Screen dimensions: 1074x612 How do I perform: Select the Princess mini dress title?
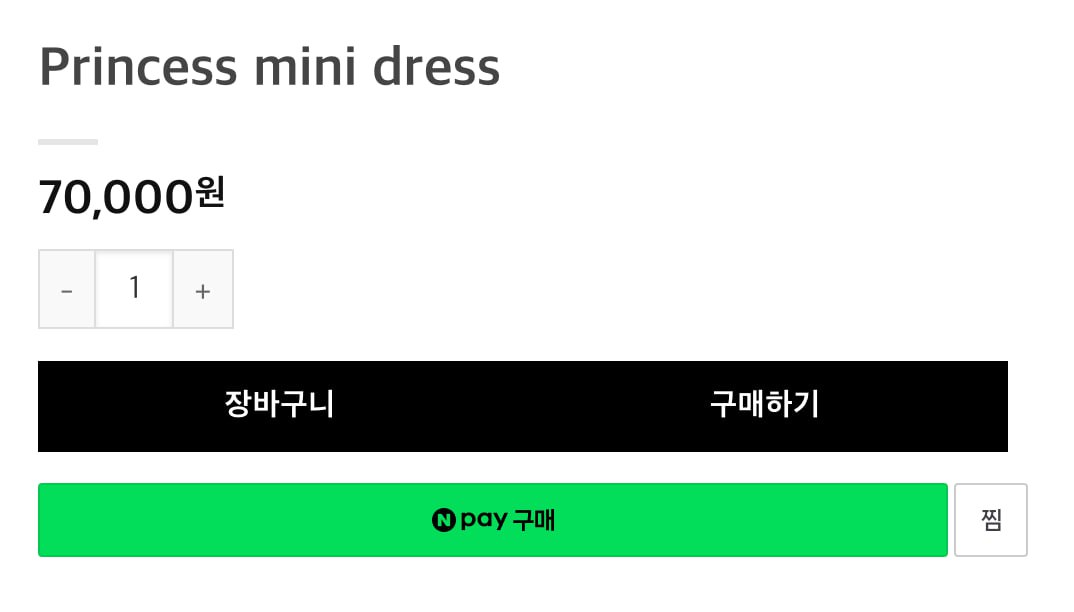pyautogui.click(x=269, y=68)
